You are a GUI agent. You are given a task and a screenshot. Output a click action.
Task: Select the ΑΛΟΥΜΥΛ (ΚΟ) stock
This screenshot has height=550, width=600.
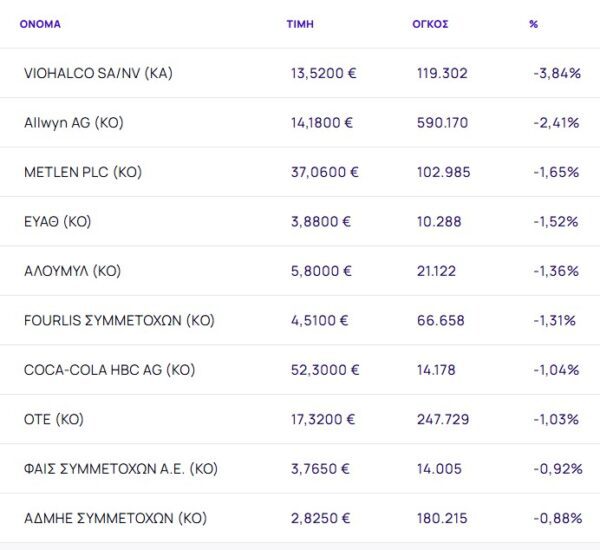coord(72,271)
